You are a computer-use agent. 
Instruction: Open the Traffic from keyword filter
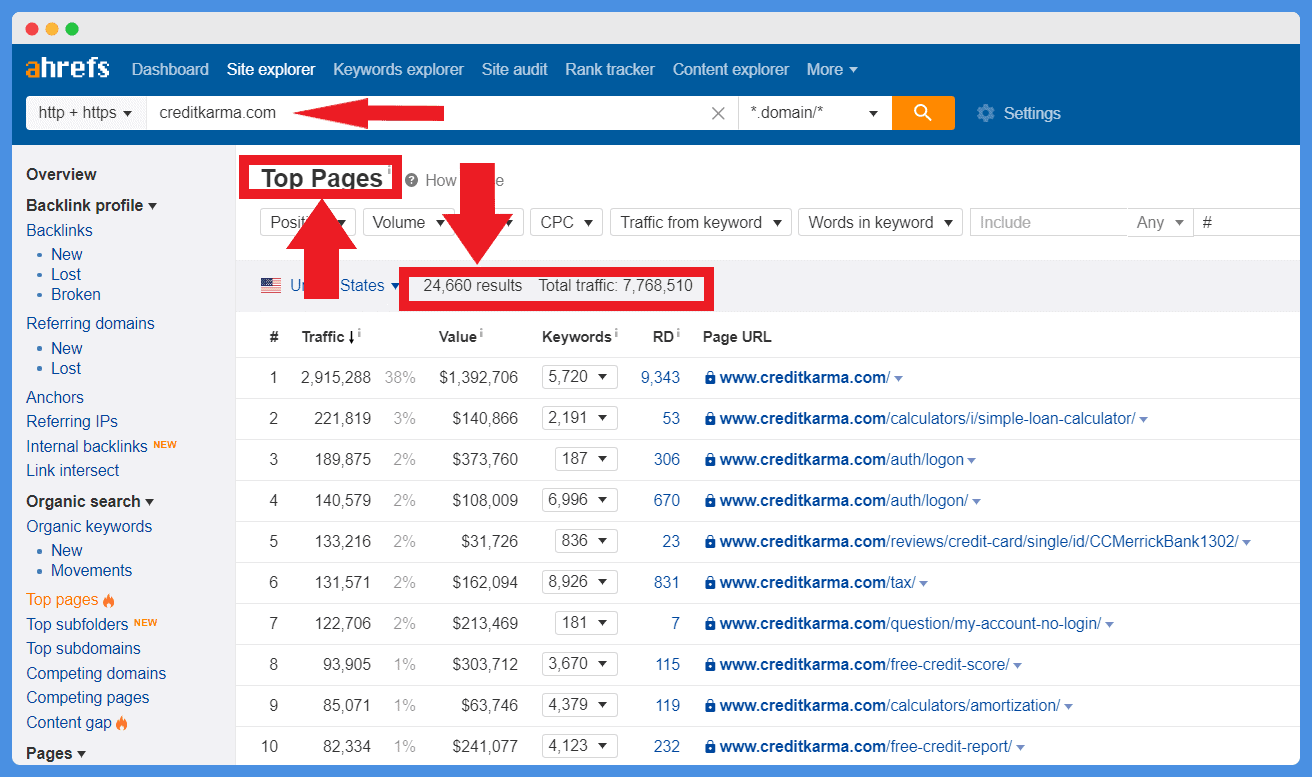pyautogui.click(x=700, y=222)
